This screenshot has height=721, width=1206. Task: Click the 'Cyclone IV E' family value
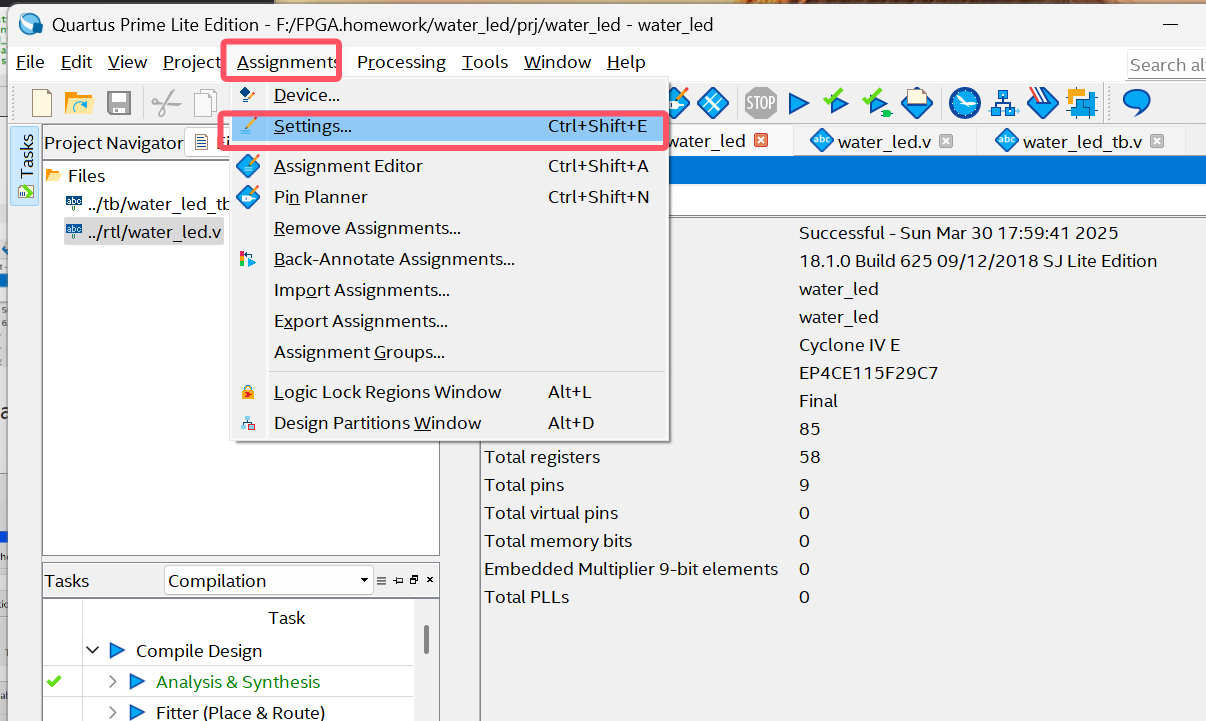(x=849, y=345)
